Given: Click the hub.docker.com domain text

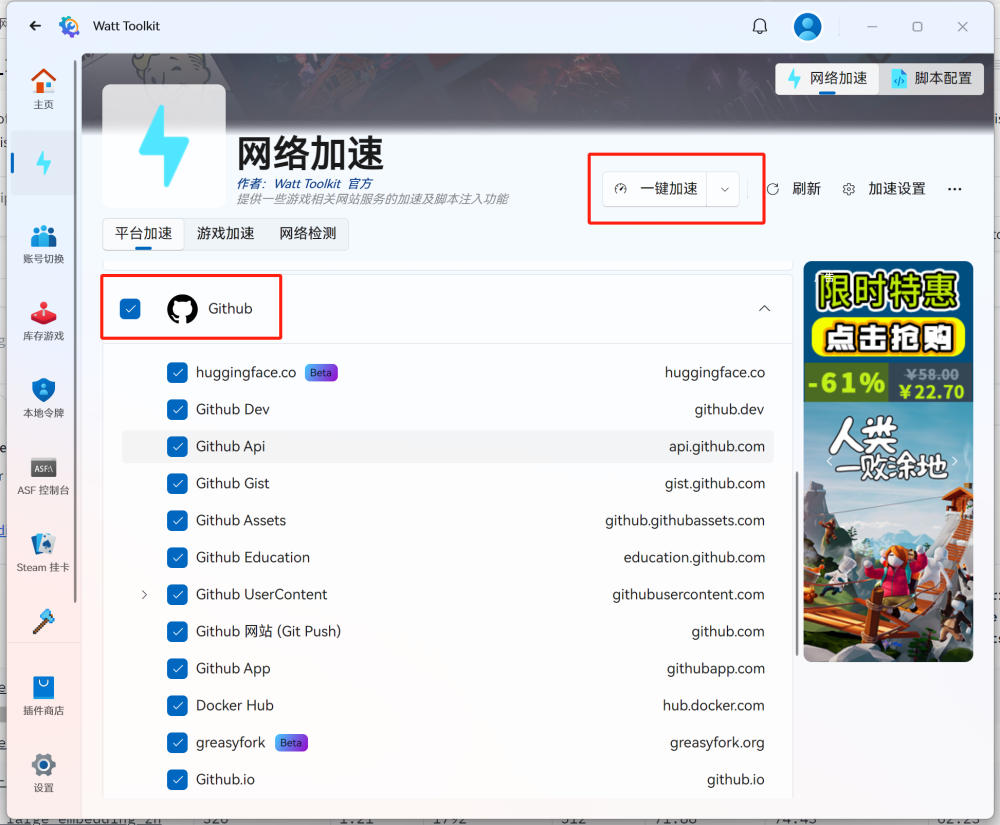Looking at the screenshot, I should coord(714,705).
